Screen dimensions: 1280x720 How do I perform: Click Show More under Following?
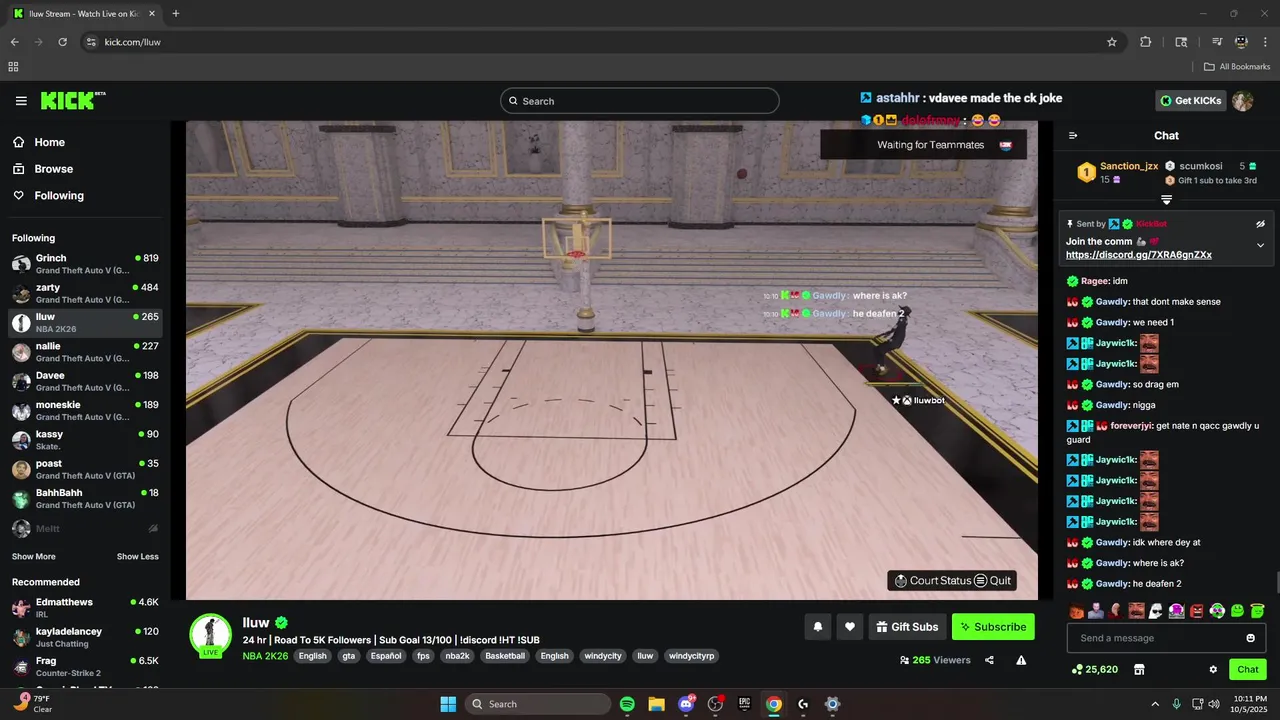[x=34, y=556]
